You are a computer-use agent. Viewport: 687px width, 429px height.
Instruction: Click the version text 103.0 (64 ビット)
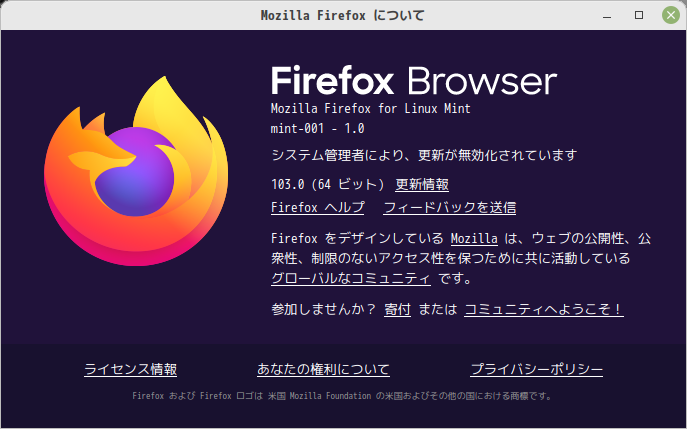328,184
